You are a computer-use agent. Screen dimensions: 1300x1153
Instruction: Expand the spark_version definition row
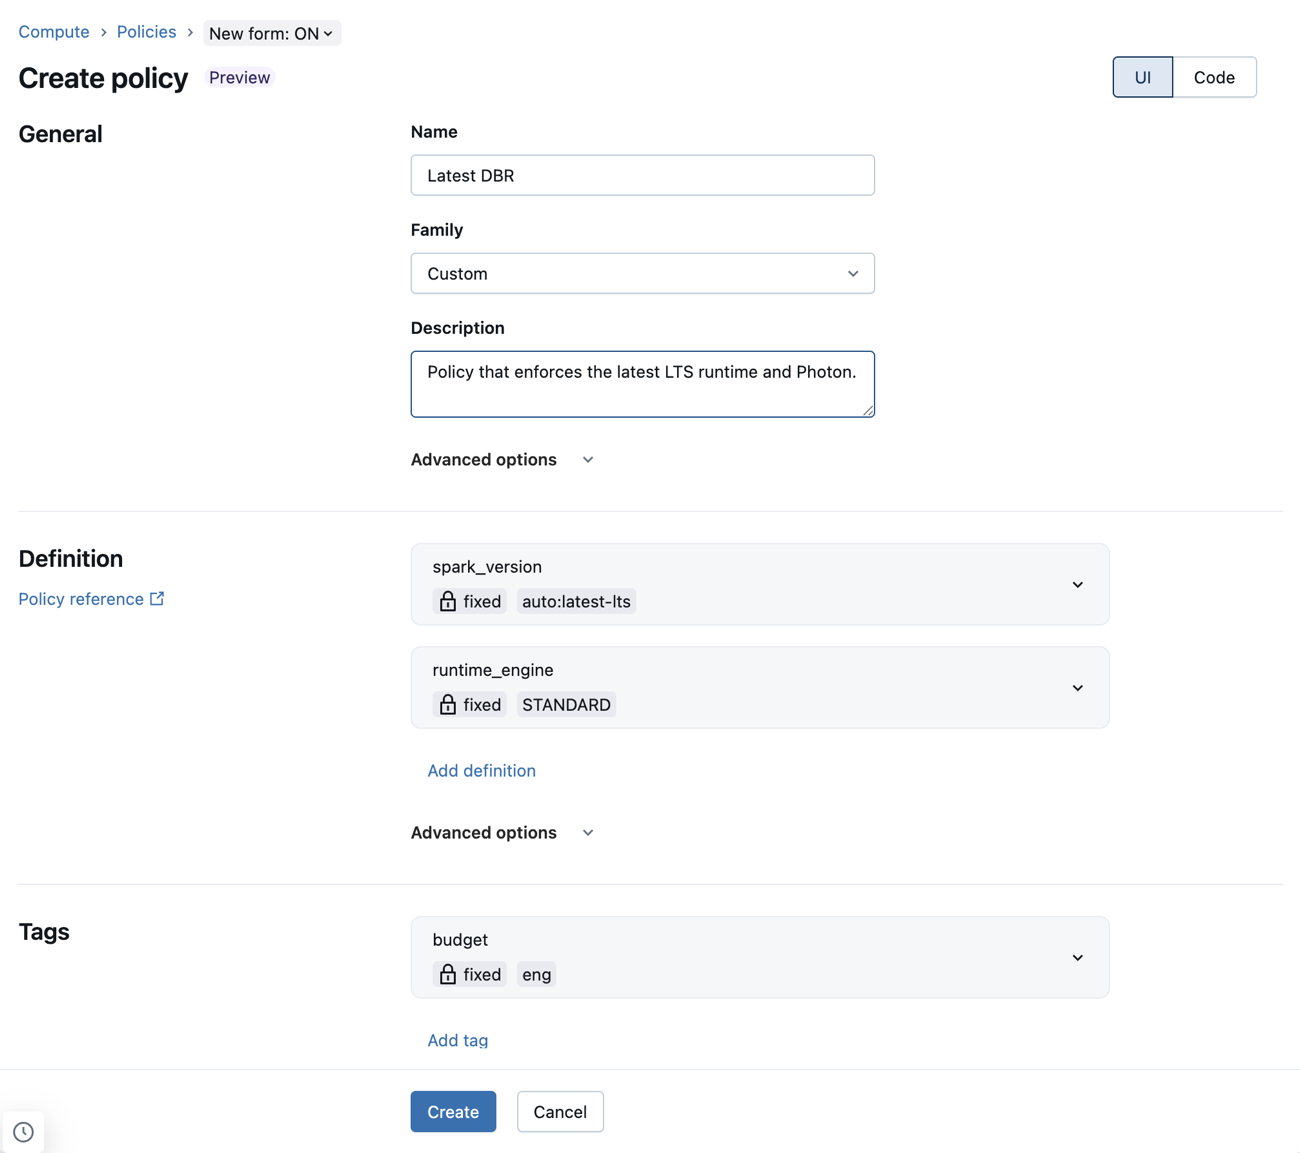pos(1077,584)
